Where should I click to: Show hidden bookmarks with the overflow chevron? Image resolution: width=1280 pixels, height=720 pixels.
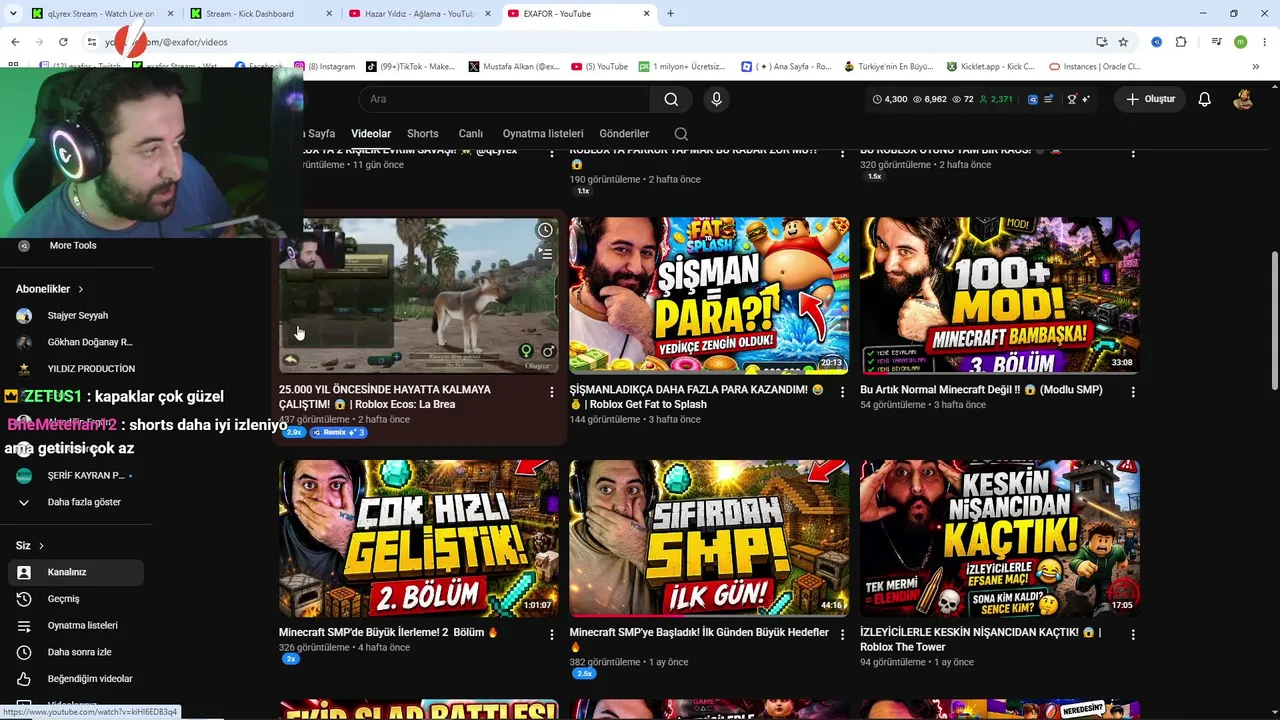1255,67
